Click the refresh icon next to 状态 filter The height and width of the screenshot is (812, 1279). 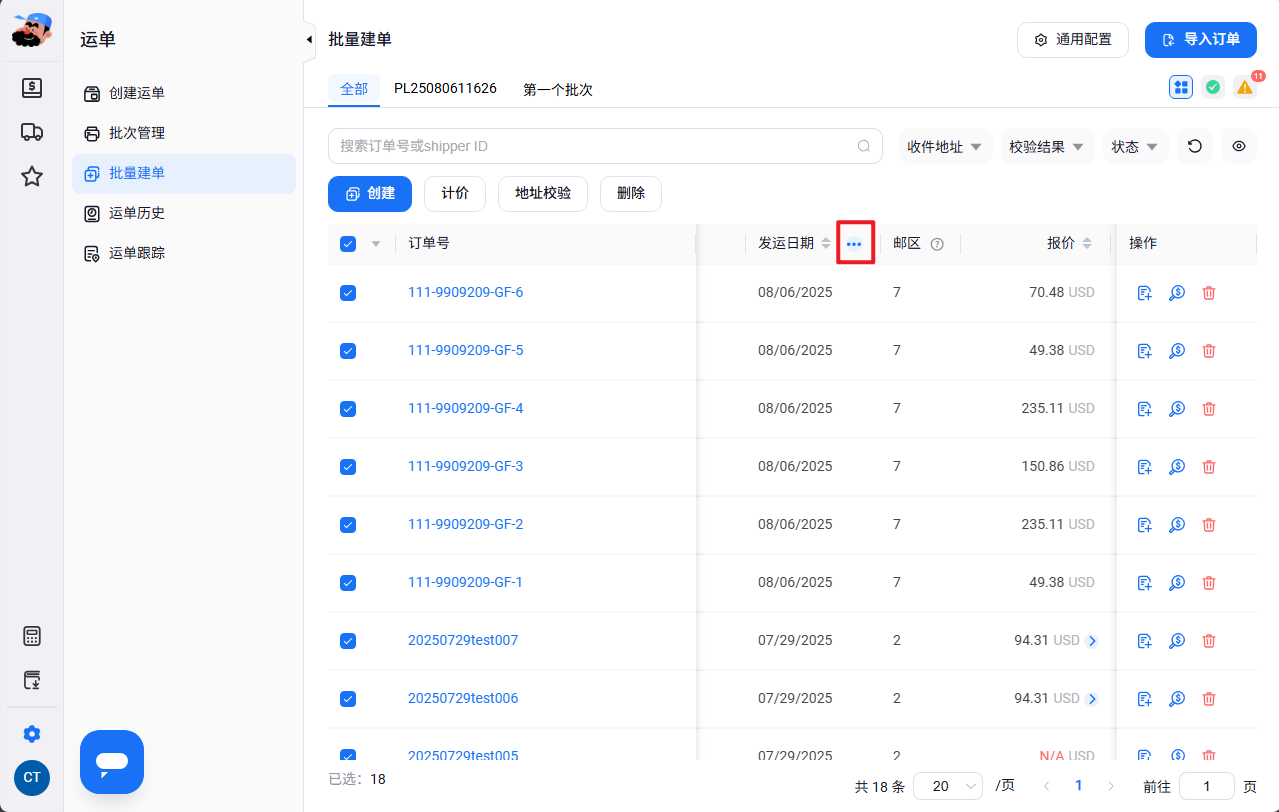(1195, 146)
